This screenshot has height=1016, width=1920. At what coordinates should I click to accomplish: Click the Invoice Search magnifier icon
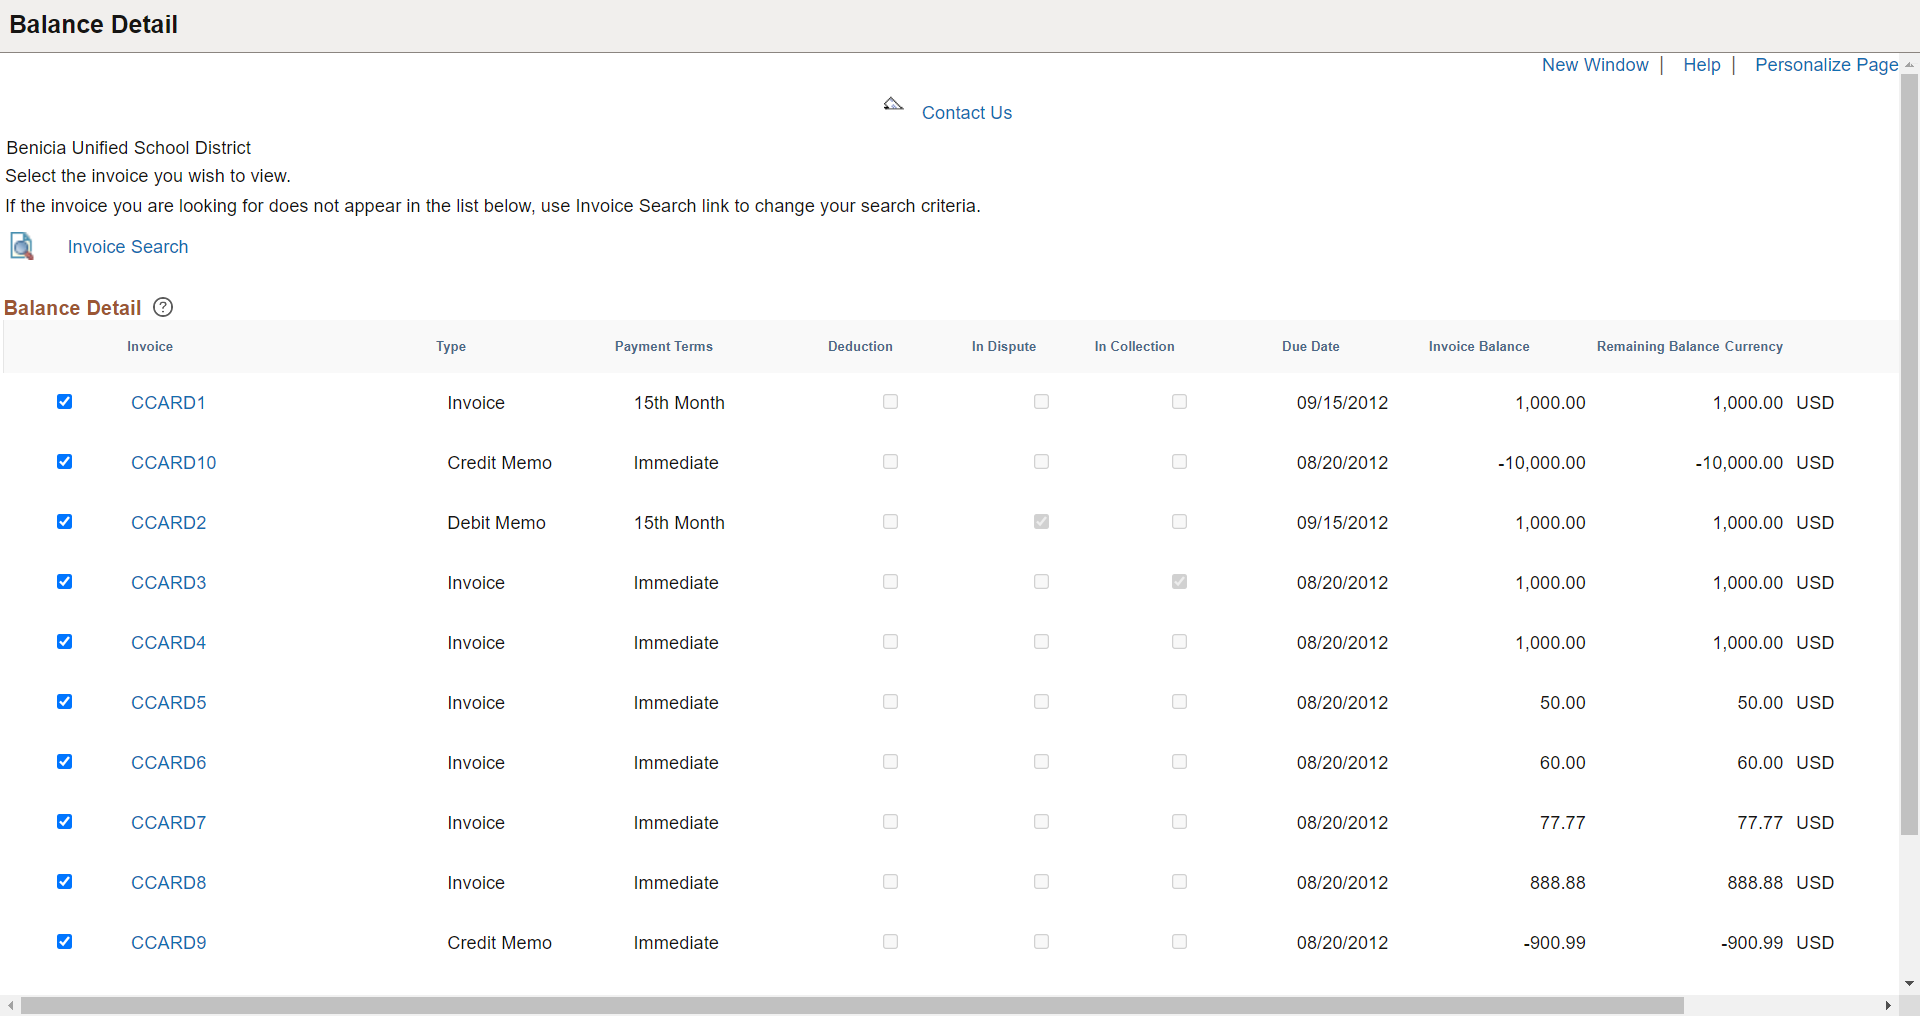tap(22, 246)
